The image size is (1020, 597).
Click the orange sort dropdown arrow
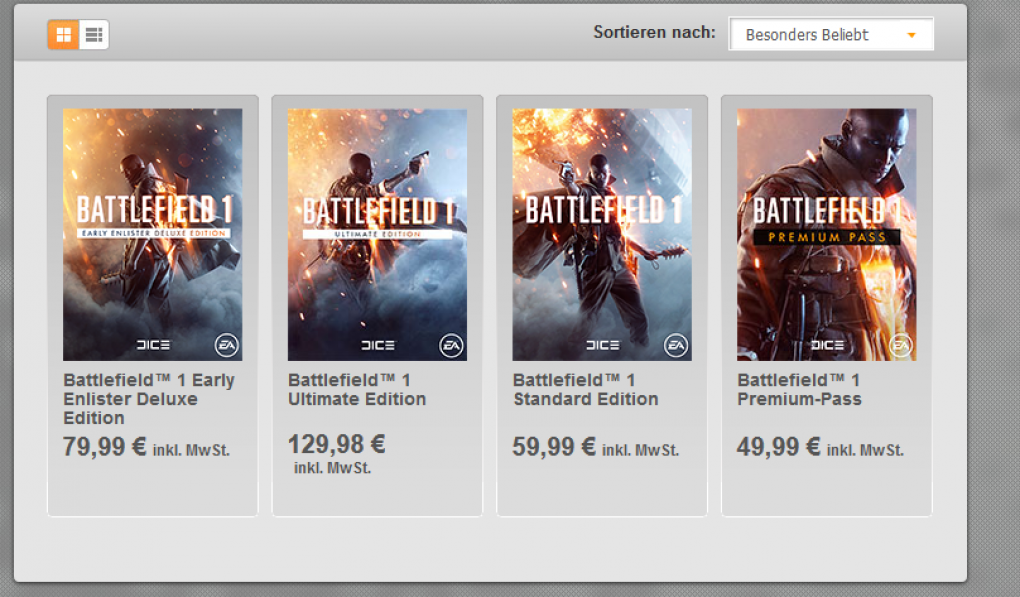coord(911,35)
